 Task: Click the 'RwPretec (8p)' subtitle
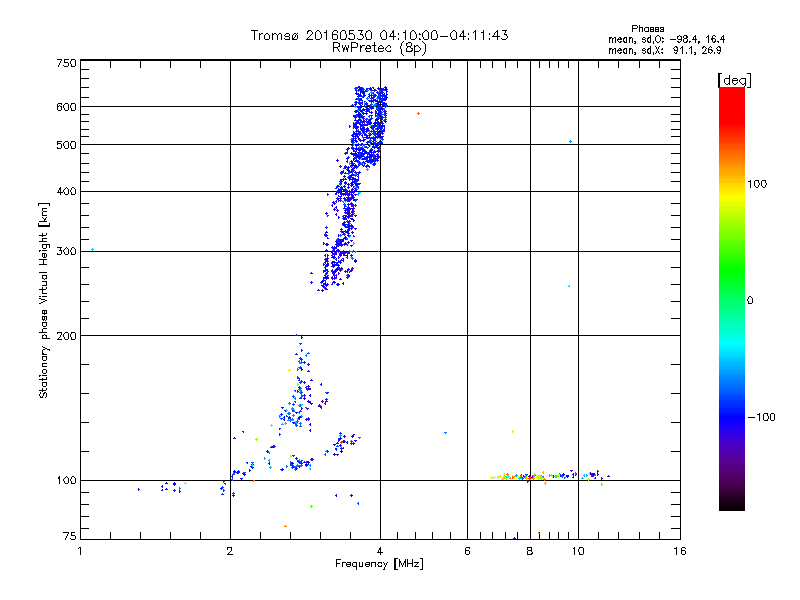click(x=379, y=48)
